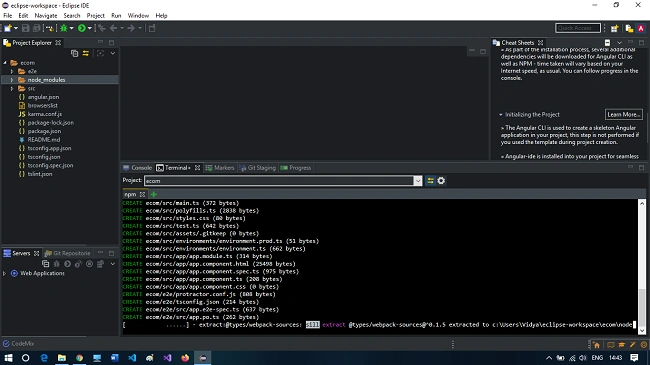Click Start the server icon in Servers view
650x365 pixels.
[x=68, y=264]
